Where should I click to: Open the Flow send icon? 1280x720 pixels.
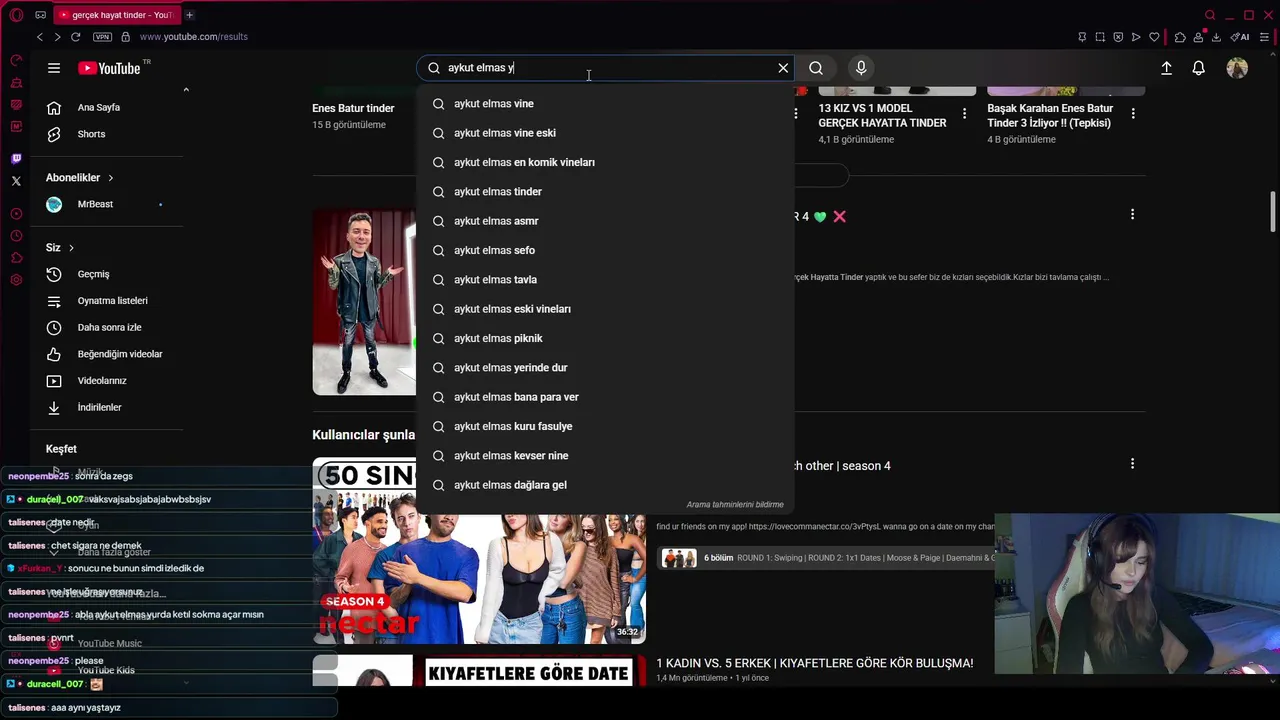tap(1136, 37)
